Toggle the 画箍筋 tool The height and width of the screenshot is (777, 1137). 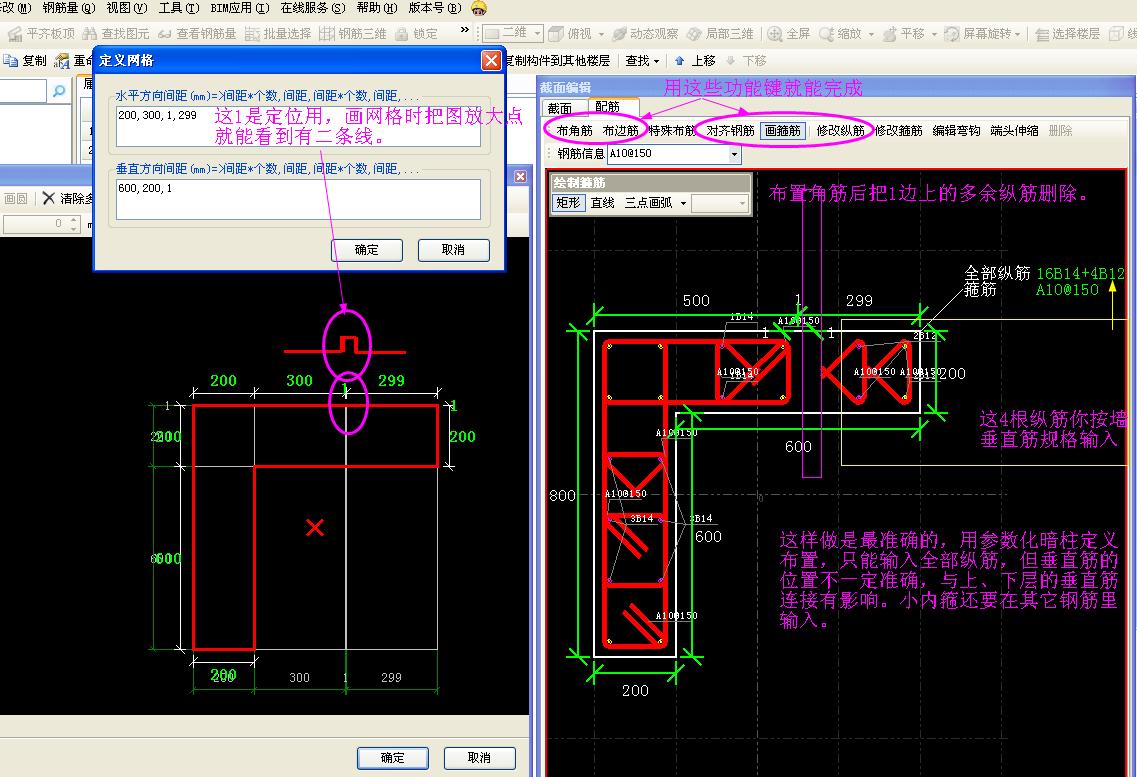pyautogui.click(x=783, y=130)
